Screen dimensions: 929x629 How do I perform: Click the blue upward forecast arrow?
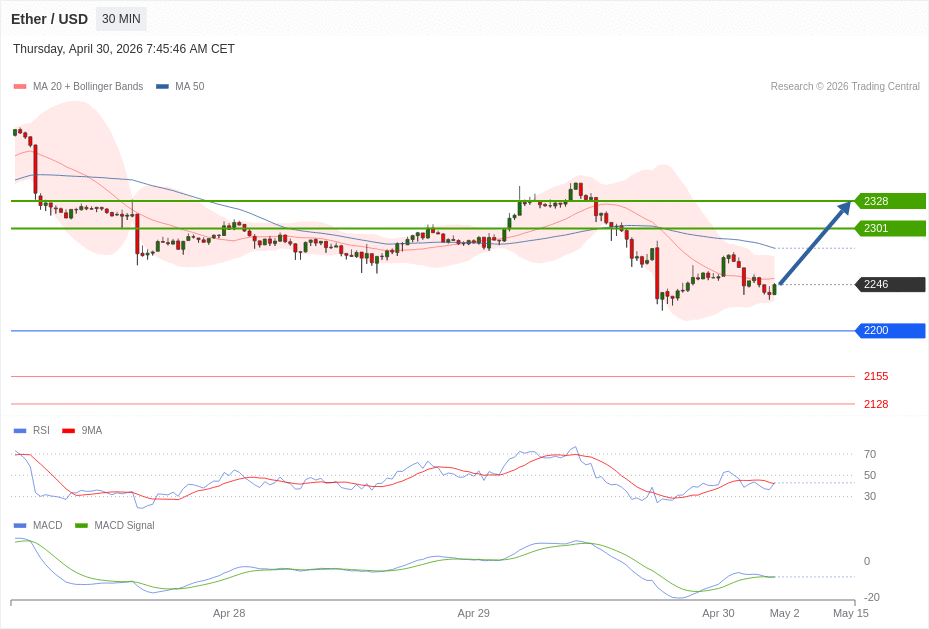[814, 244]
